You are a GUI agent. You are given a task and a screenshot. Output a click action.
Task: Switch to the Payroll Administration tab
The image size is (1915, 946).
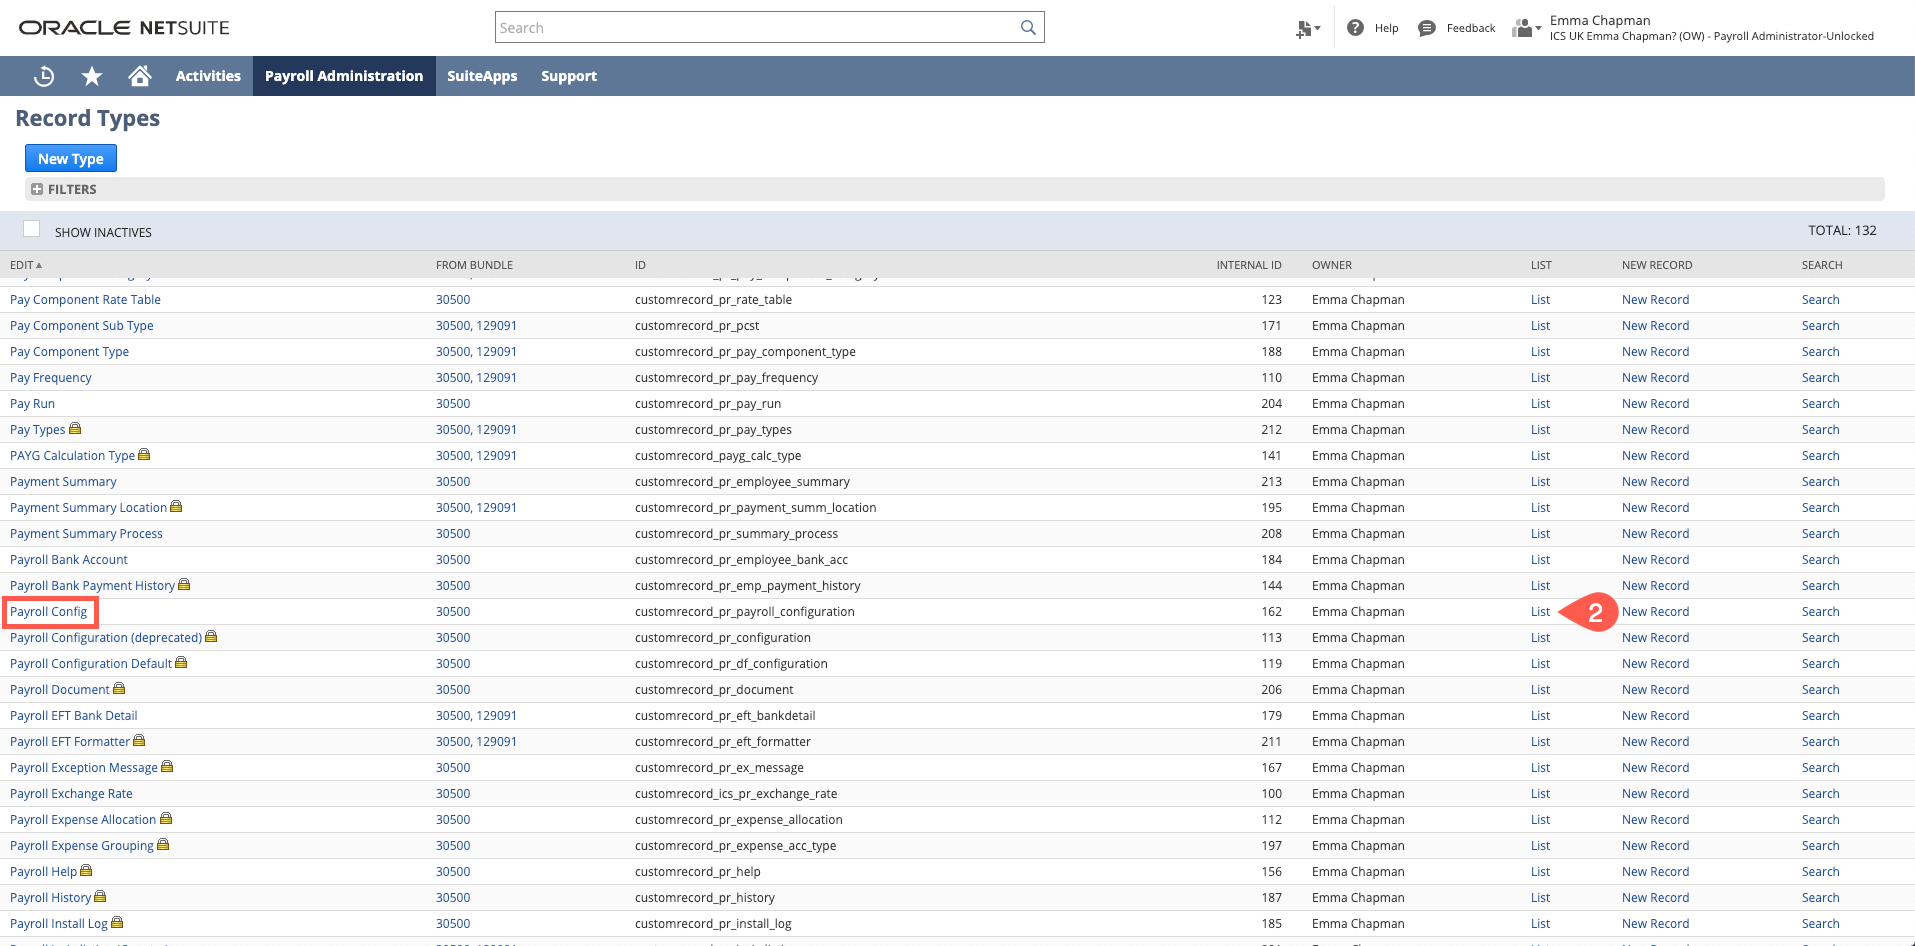tap(344, 76)
